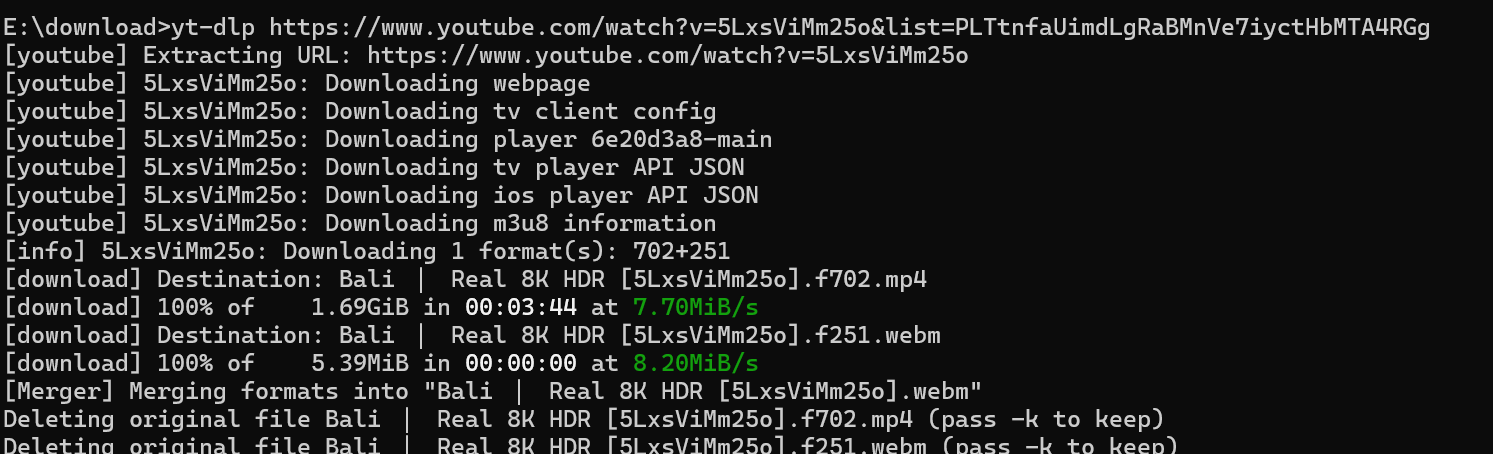Click the 702+251 format code text
1493x454 pixels.
point(681,251)
